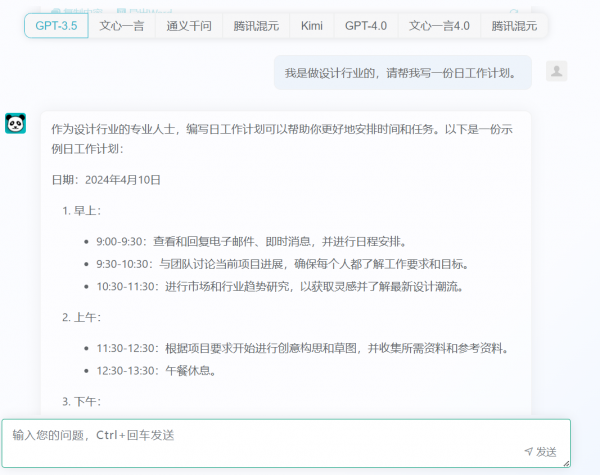
Task: Click the date line 2024年4月10日
Action: (x=106, y=180)
